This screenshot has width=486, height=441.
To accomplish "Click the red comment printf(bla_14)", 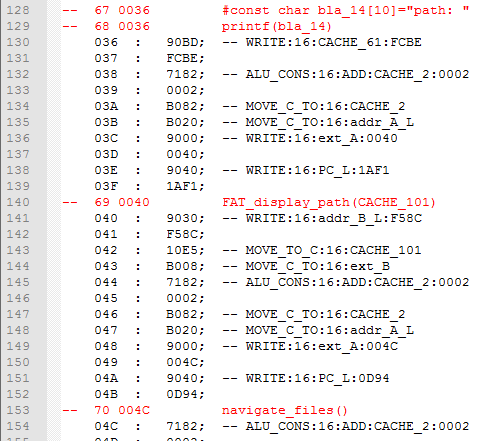I will (277, 26).
